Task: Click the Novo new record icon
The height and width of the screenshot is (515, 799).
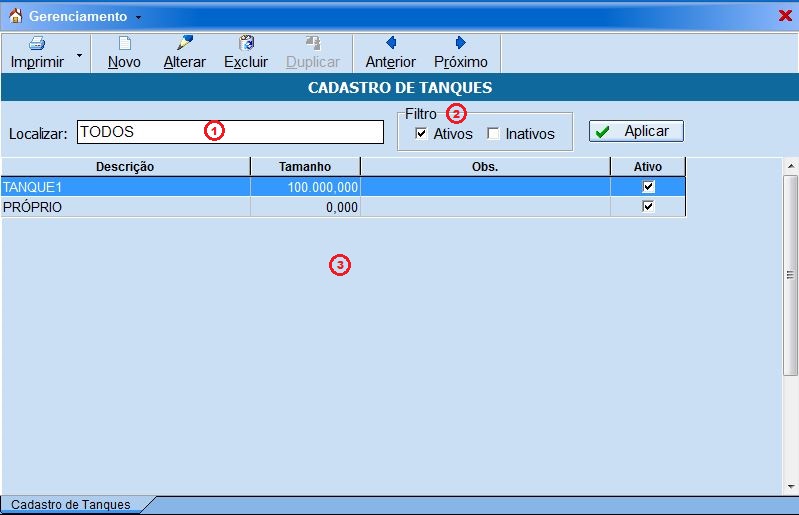Action: pyautogui.click(x=124, y=44)
